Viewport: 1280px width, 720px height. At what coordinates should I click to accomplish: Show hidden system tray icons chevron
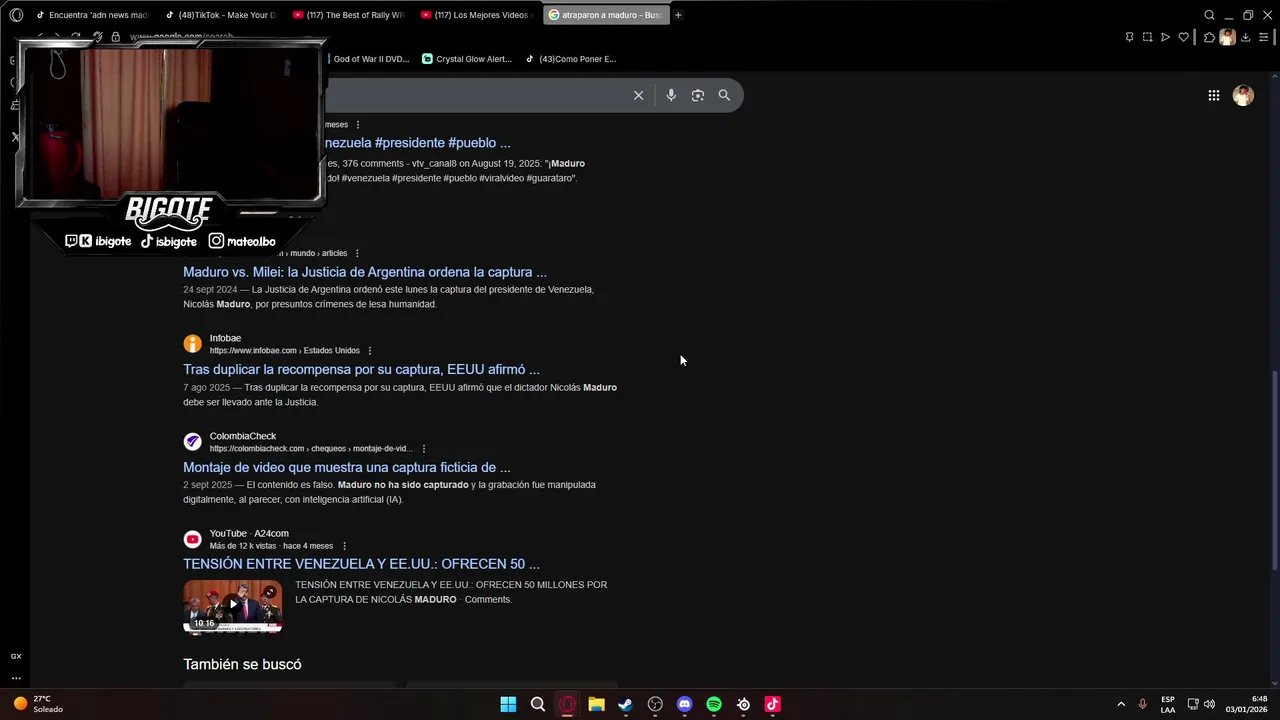(1120, 704)
